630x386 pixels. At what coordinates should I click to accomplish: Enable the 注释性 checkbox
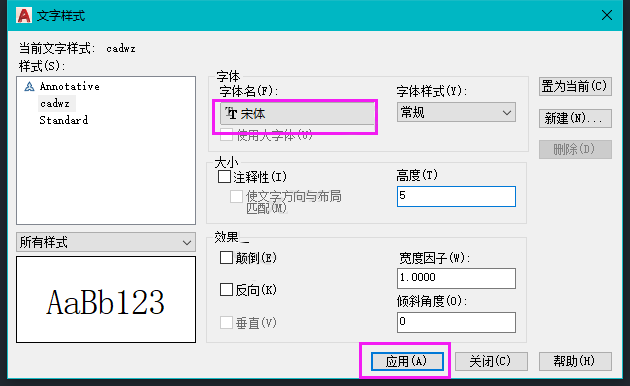point(224,177)
